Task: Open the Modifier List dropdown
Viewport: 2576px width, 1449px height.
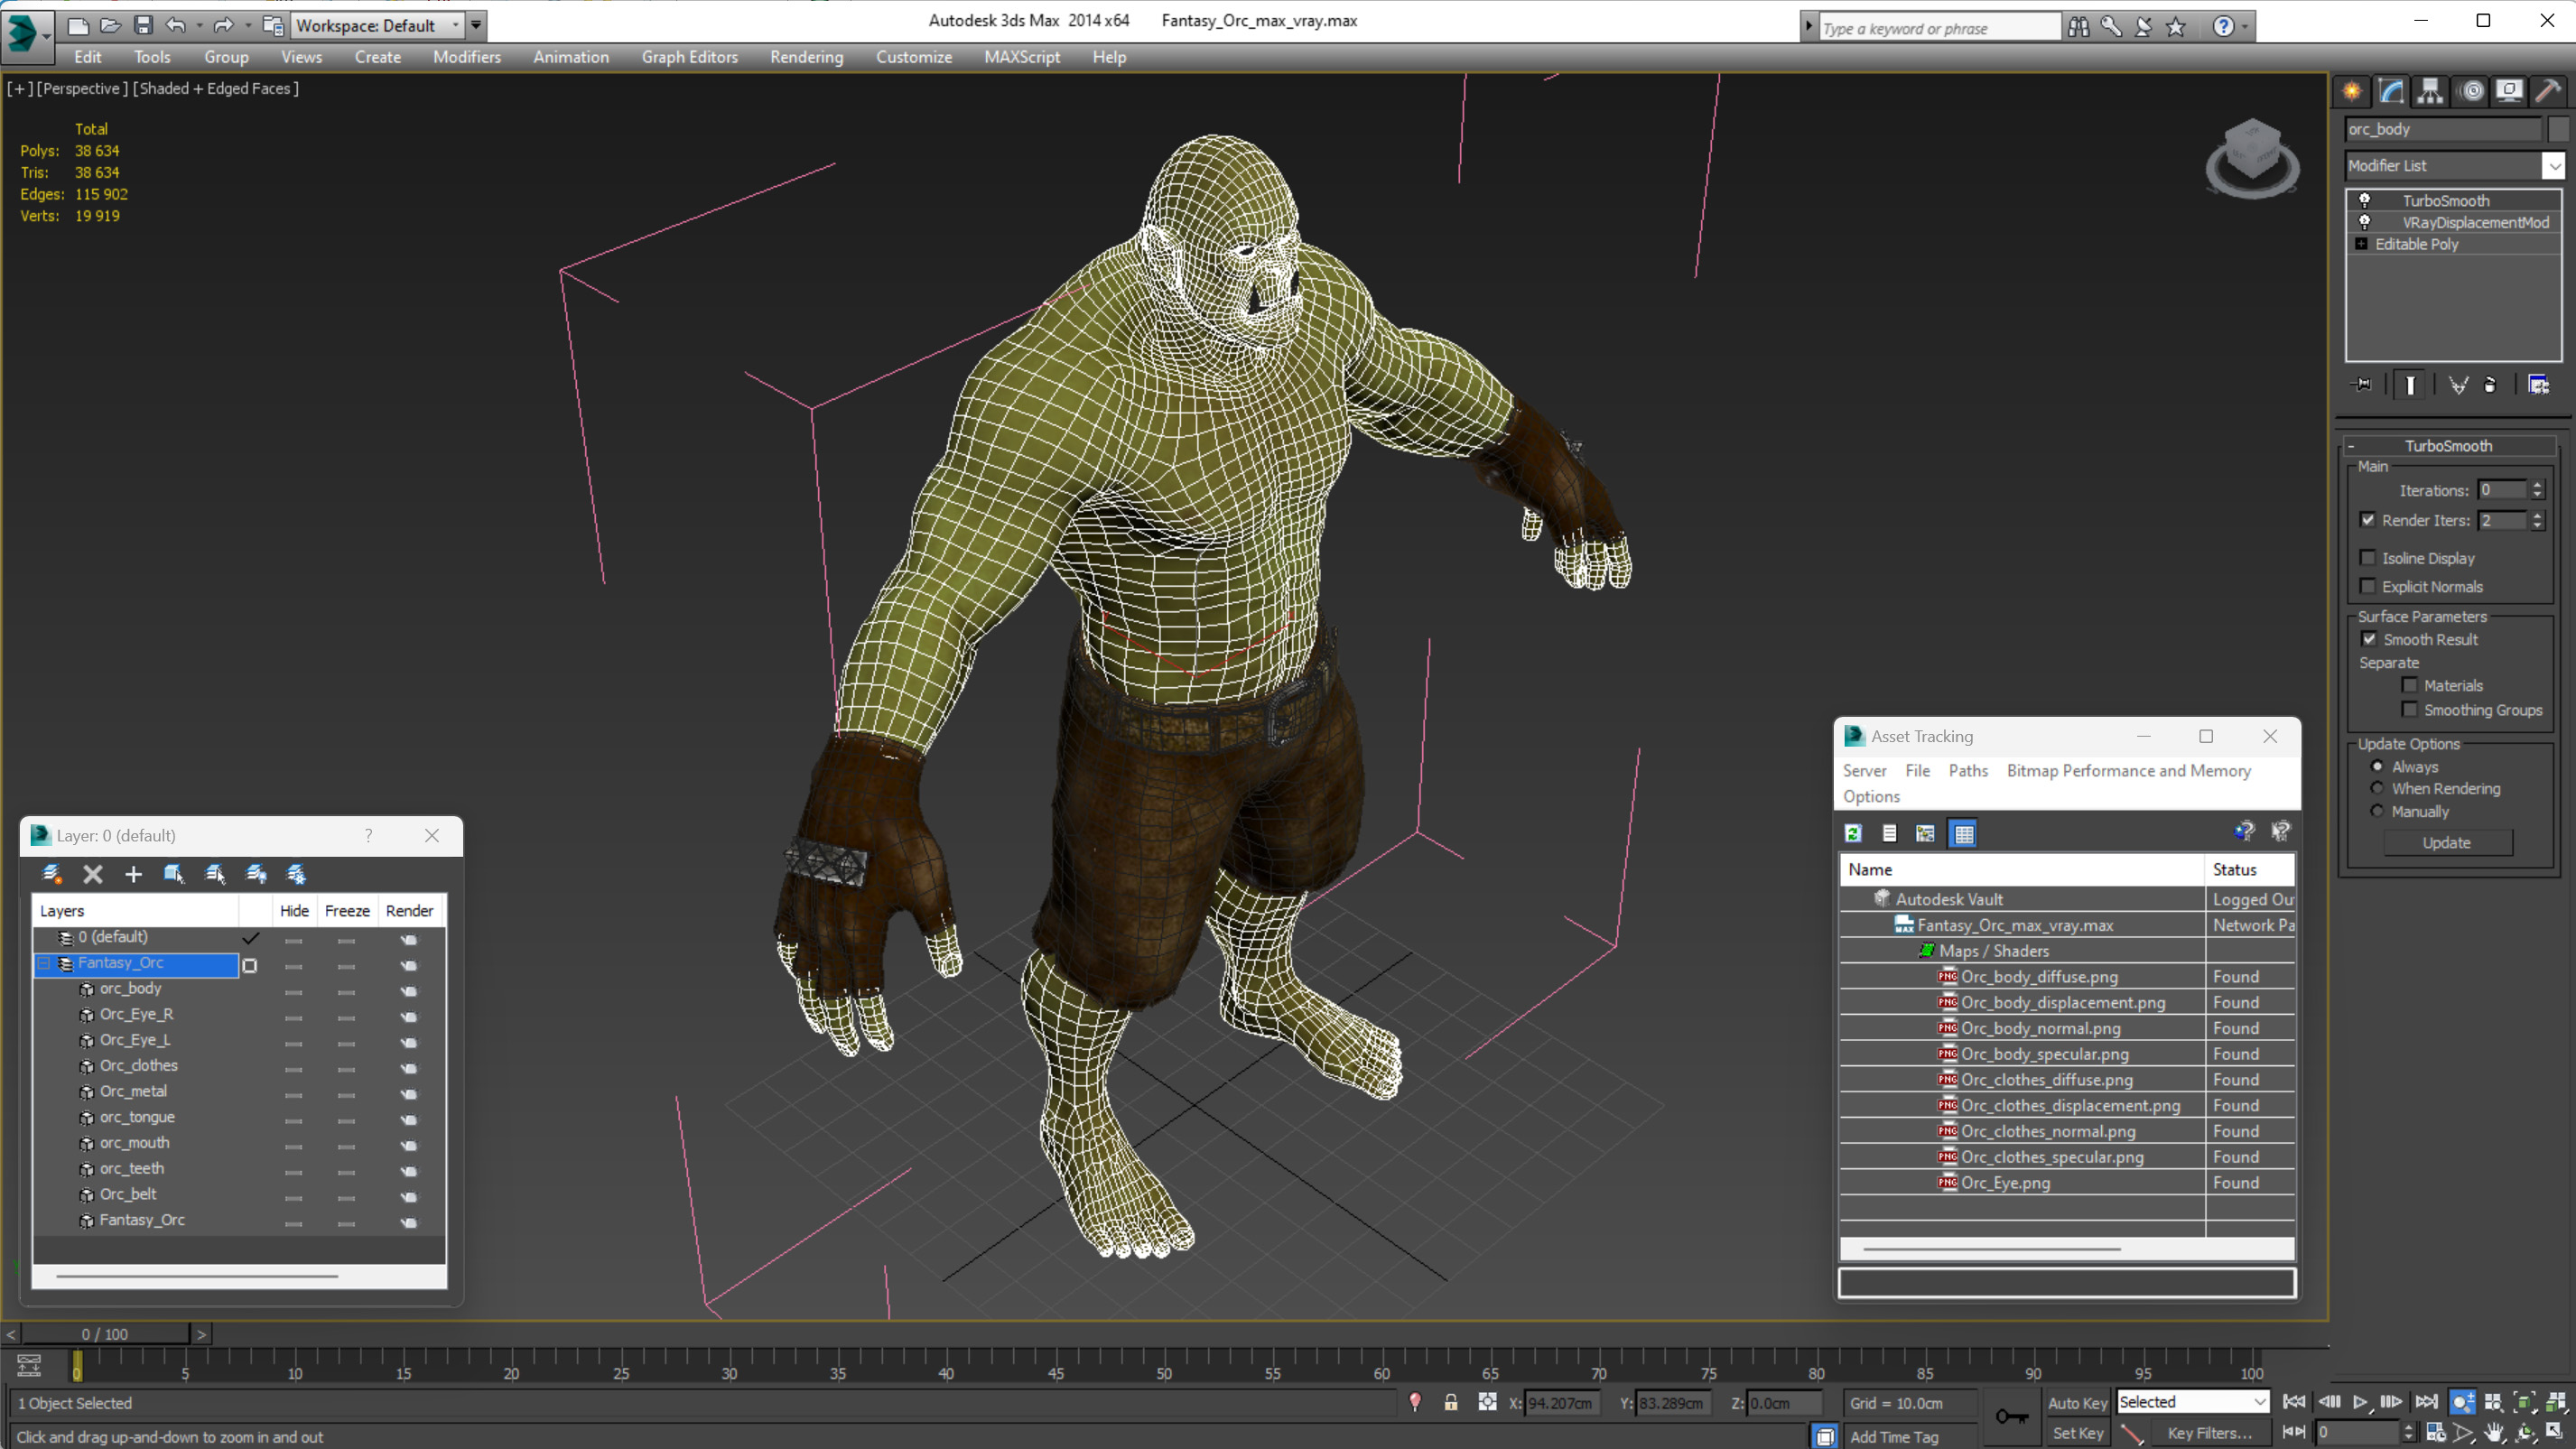Action: [x=2554, y=166]
